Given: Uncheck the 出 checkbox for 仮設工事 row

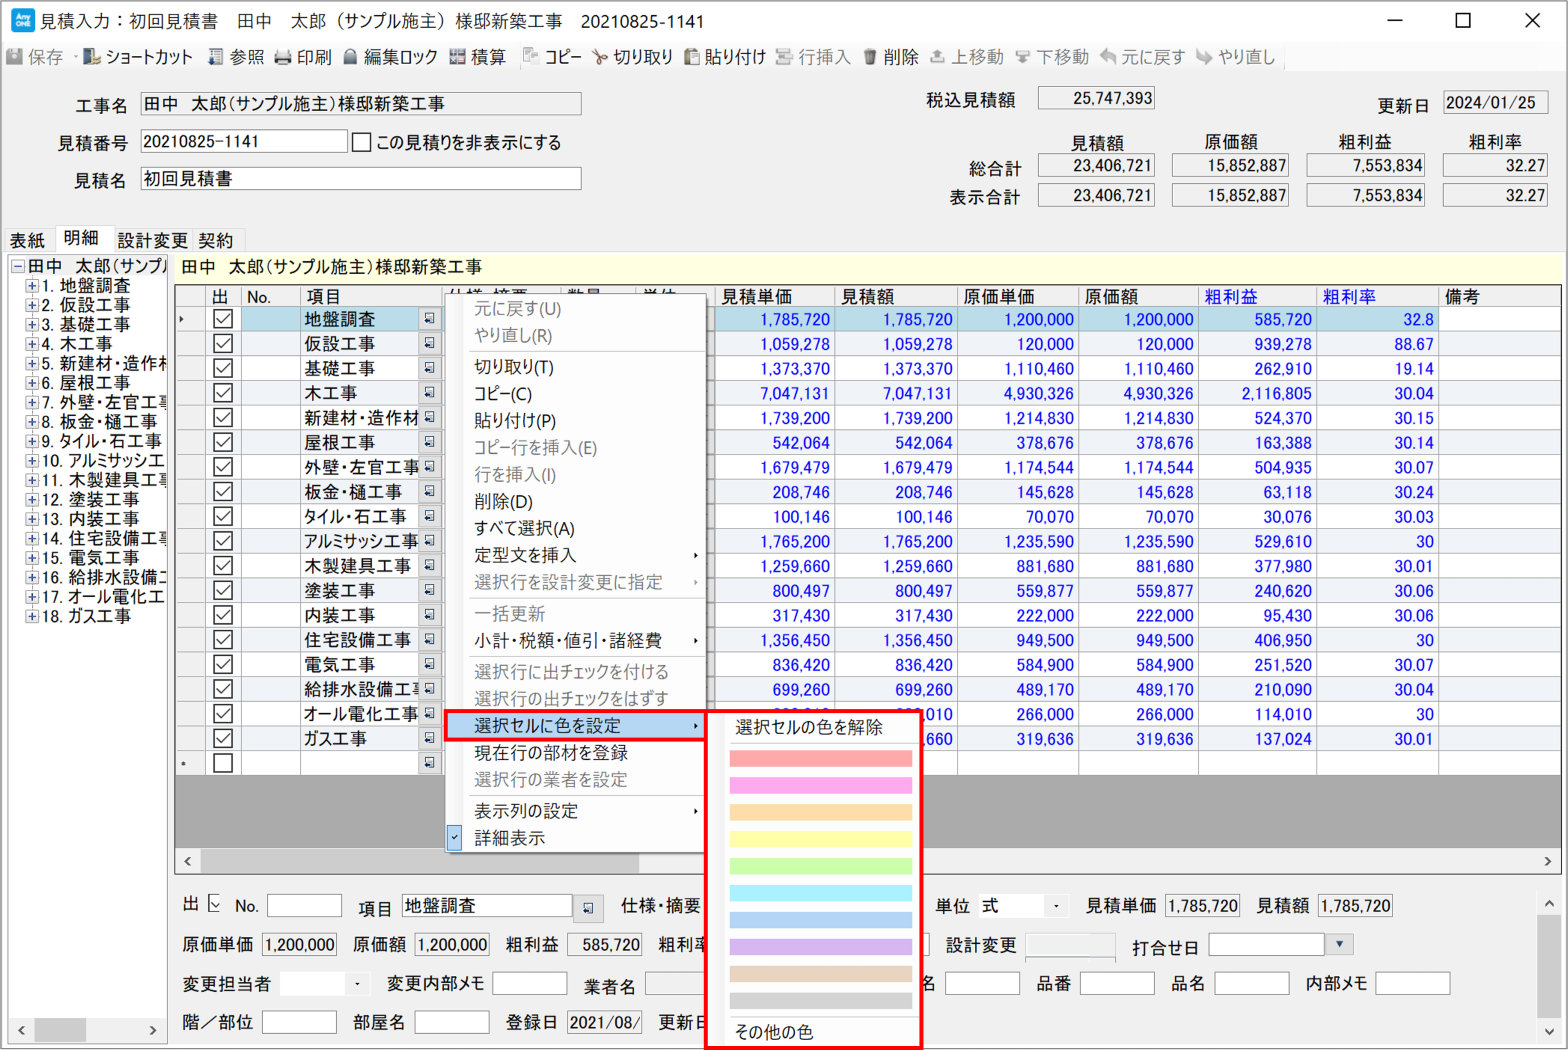Looking at the screenshot, I should click(x=223, y=344).
